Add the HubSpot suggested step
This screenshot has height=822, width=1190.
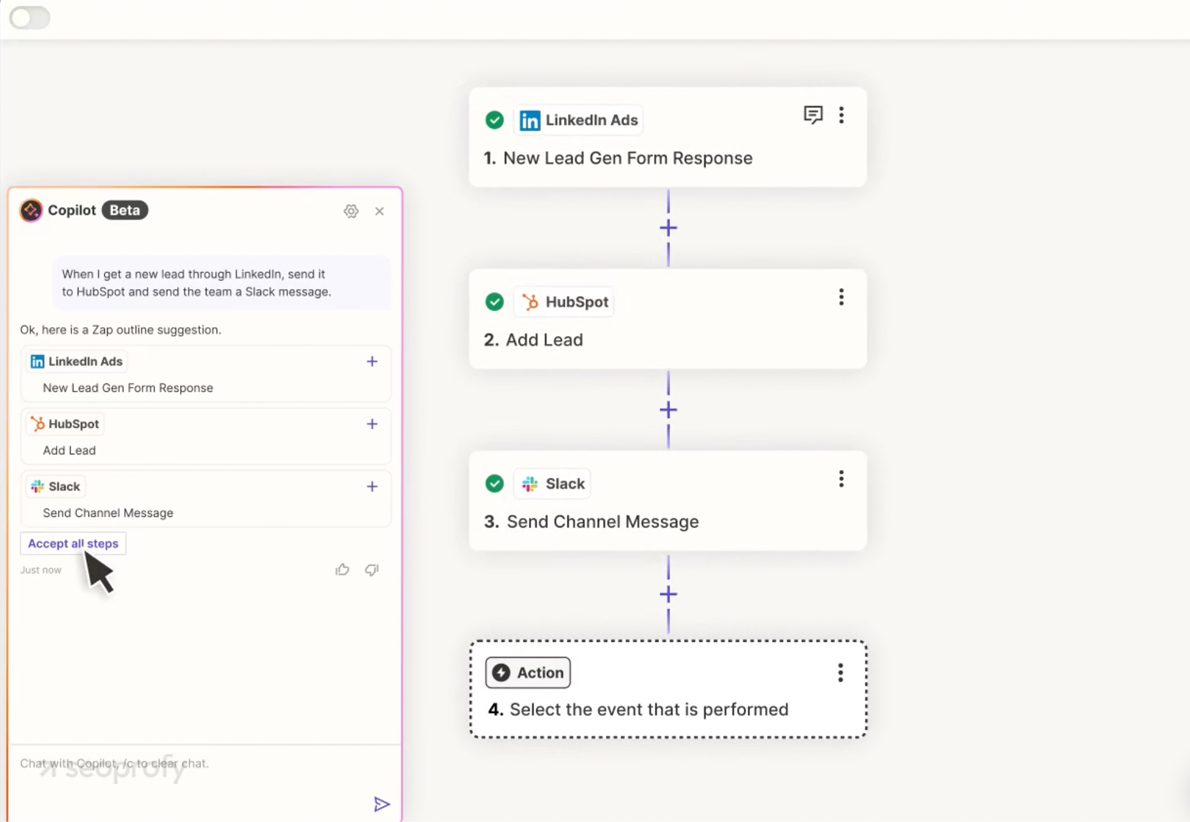372,424
